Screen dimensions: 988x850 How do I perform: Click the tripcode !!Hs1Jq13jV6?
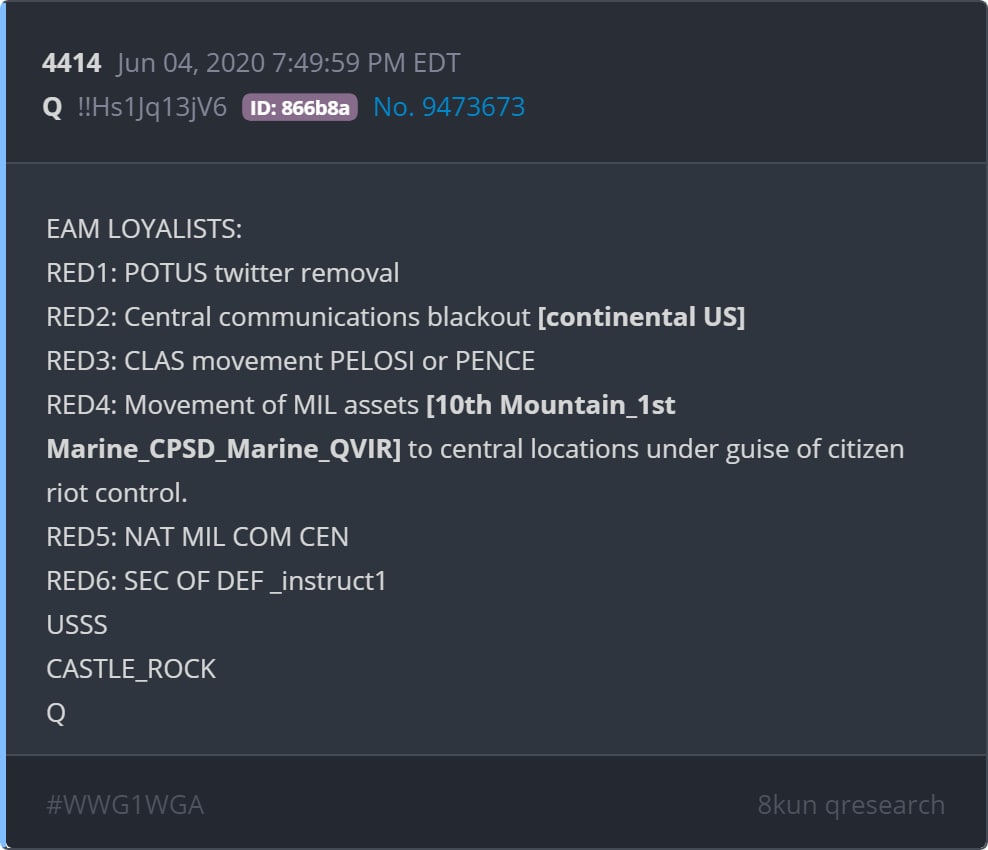pos(152,108)
